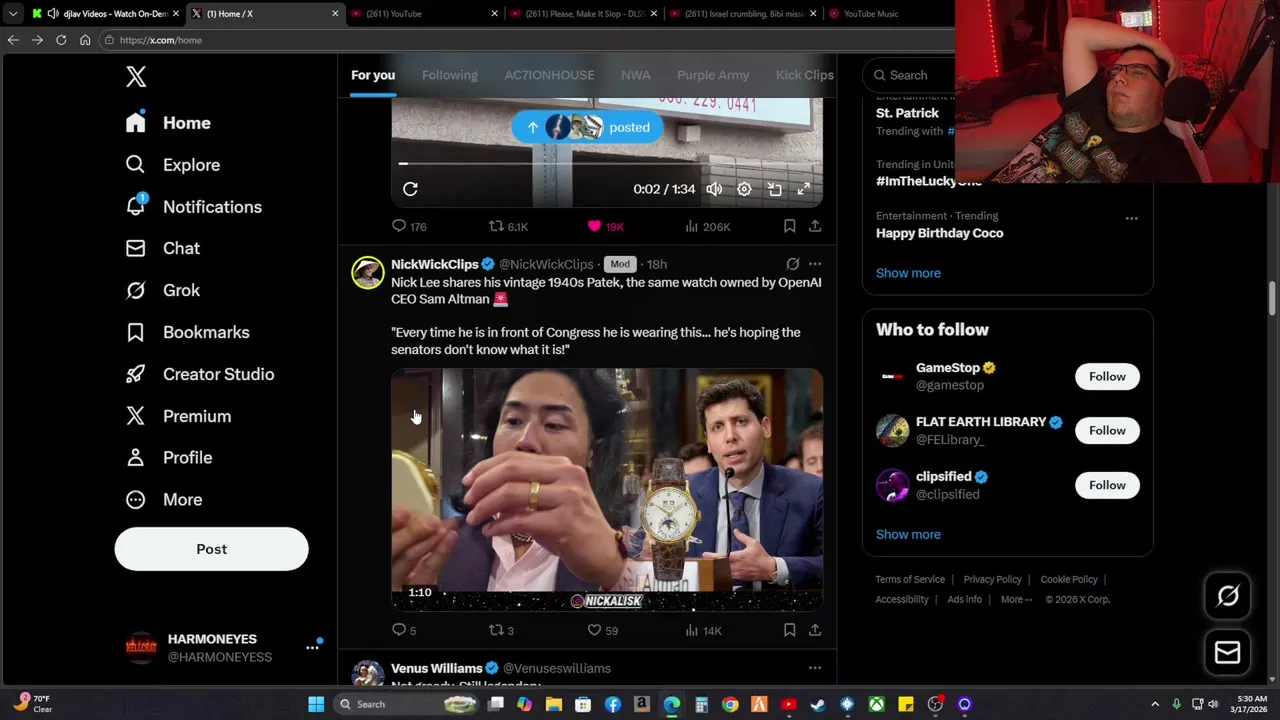Screen dimensions: 1280x720
Task: Switch to the YouTube Music browser tab
Action: pyautogui.click(x=871, y=14)
